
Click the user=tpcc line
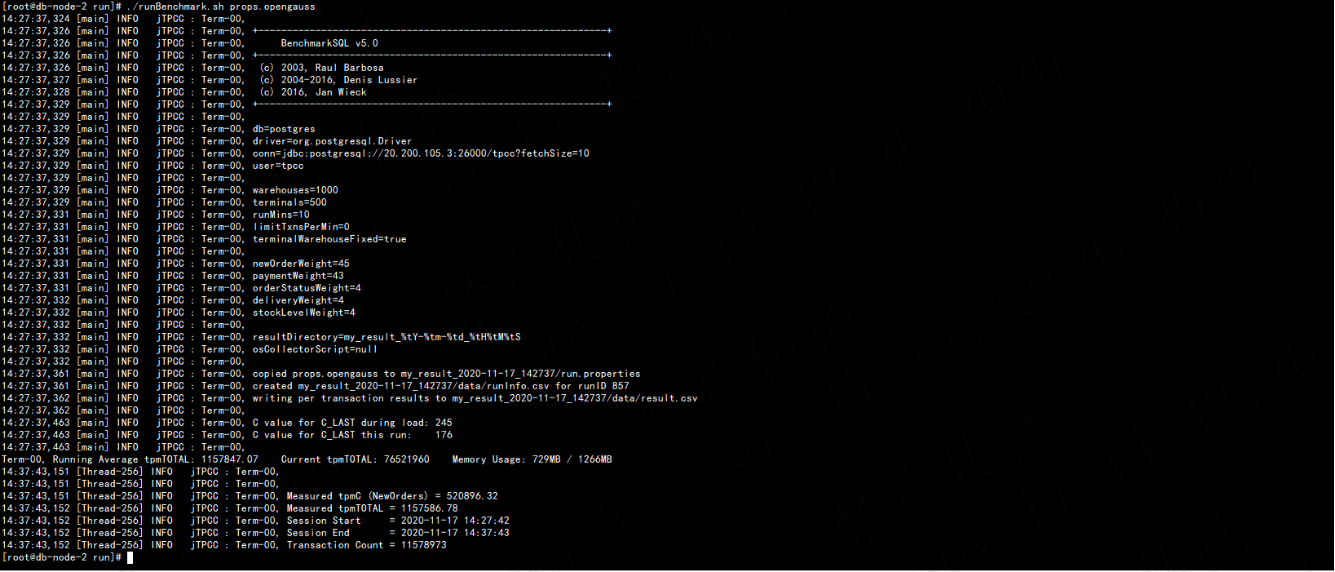coord(278,166)
